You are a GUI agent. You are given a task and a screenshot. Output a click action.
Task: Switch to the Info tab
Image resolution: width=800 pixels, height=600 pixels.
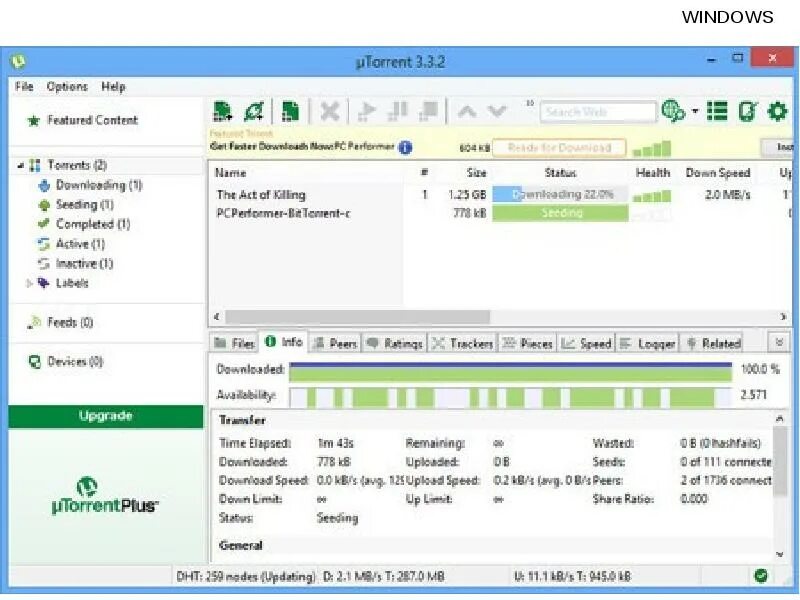point(284,342)
